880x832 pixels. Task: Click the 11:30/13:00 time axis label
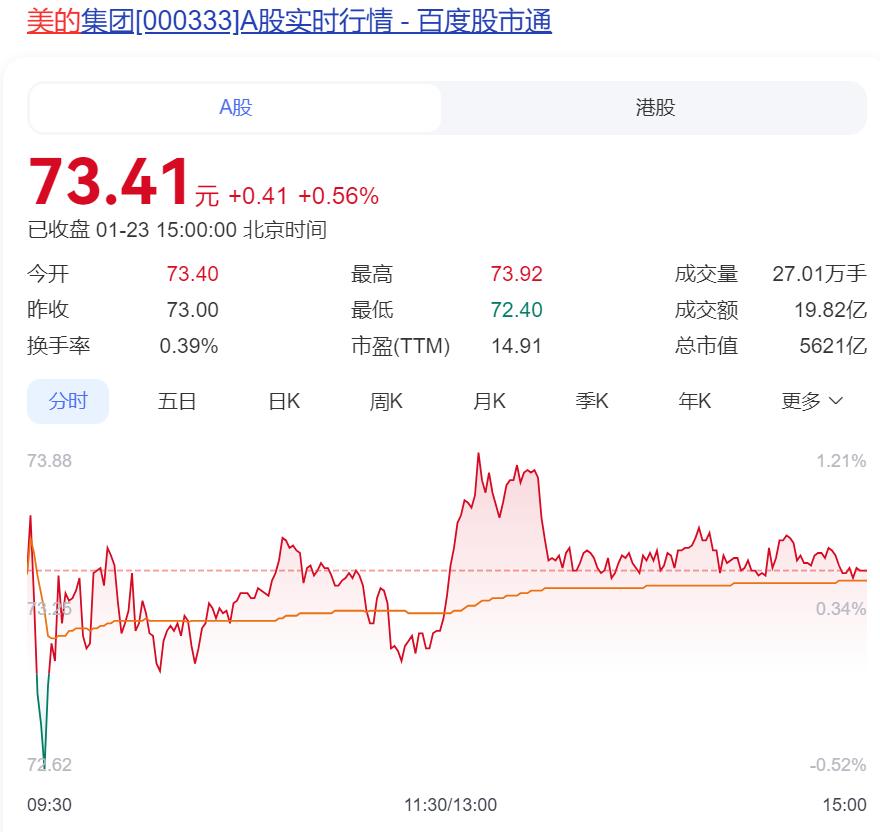(451, 805)
